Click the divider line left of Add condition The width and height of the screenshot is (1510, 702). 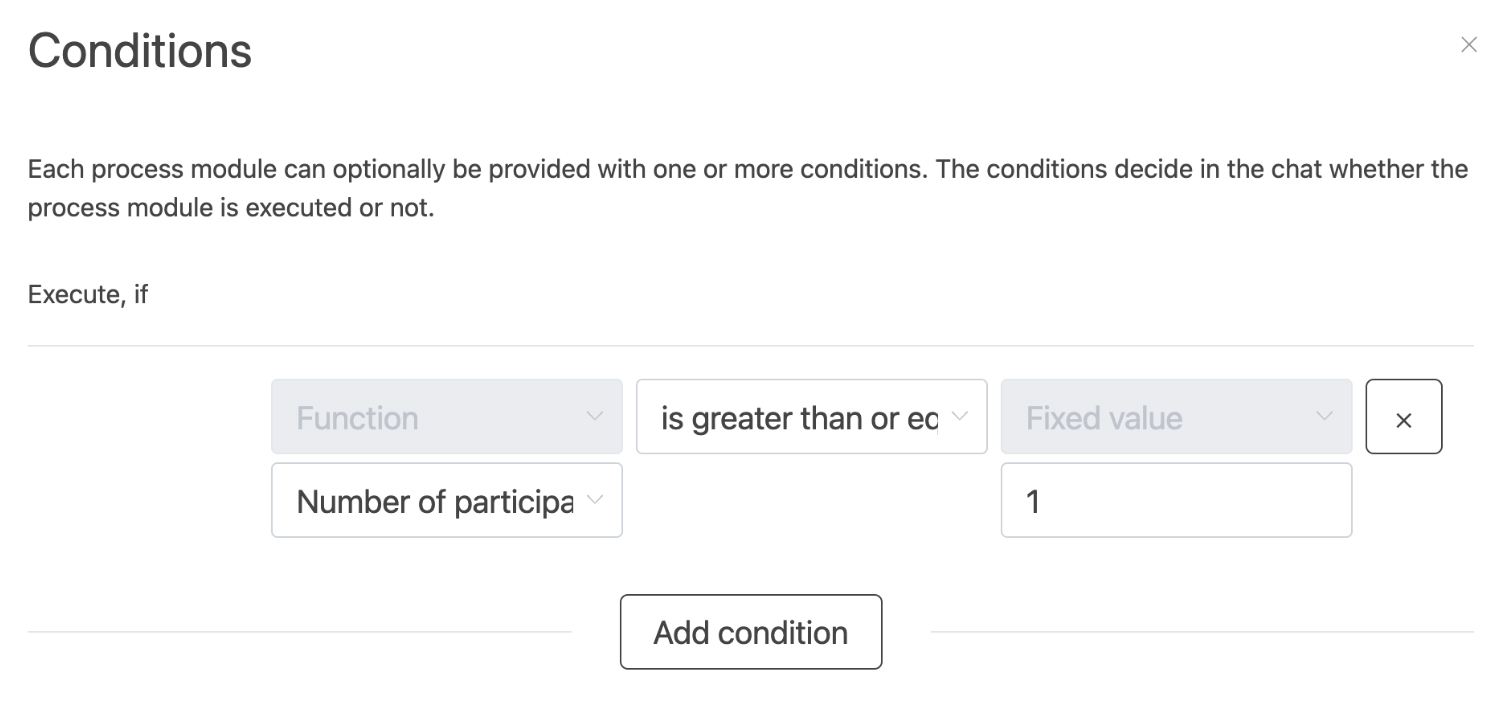[300, 632]
